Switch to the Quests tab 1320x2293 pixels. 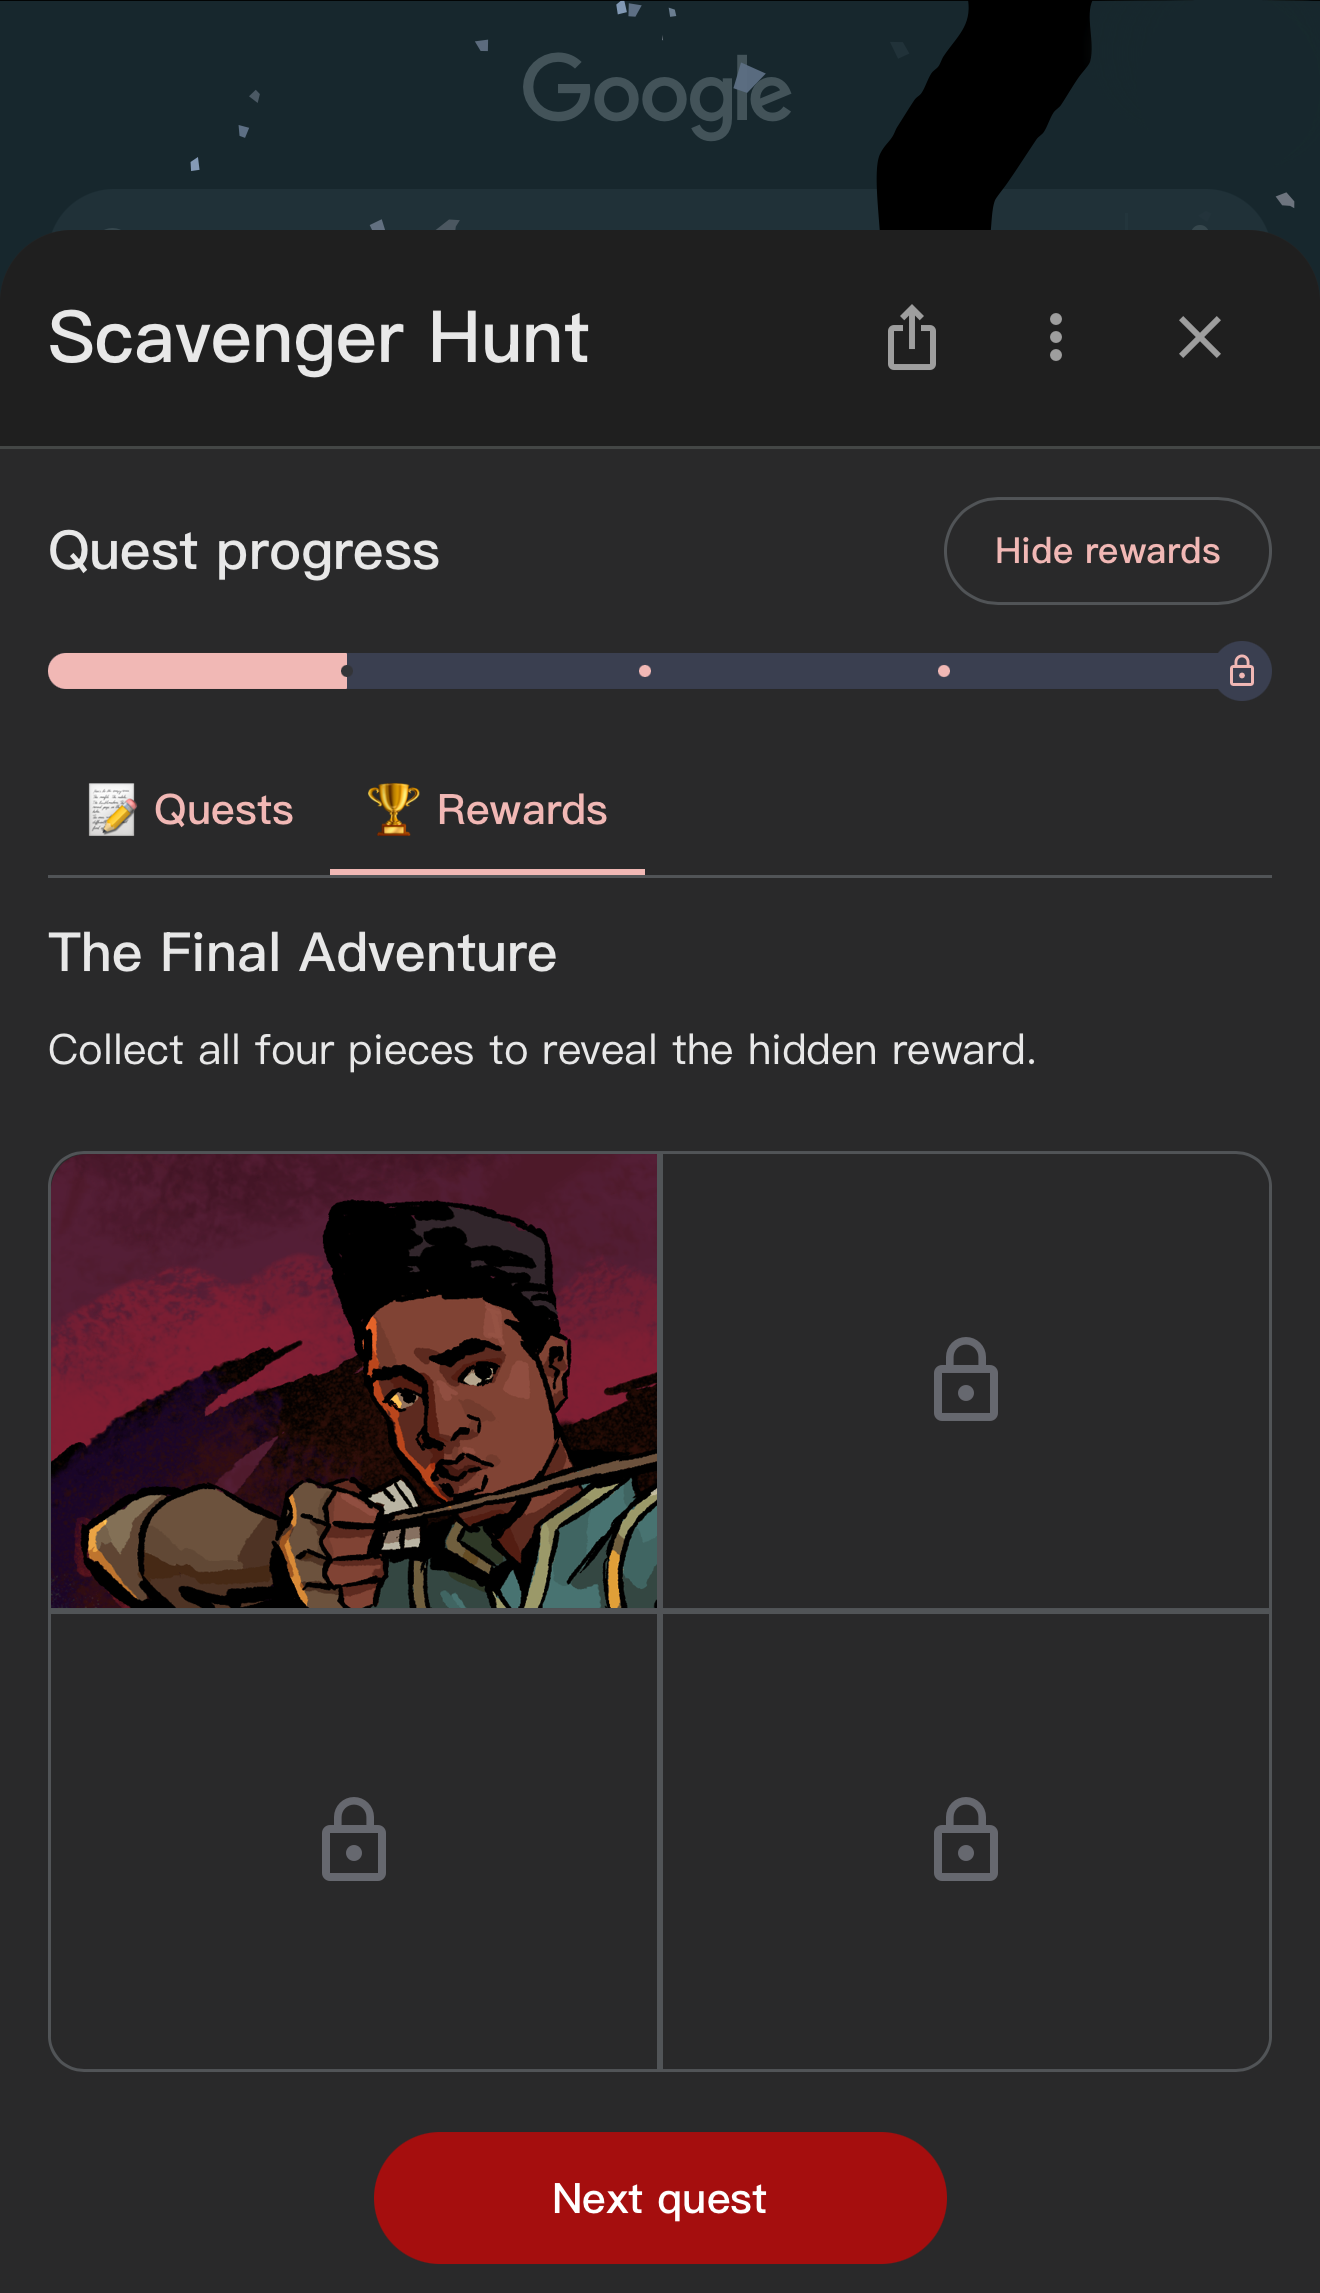(x=192, y=810)
